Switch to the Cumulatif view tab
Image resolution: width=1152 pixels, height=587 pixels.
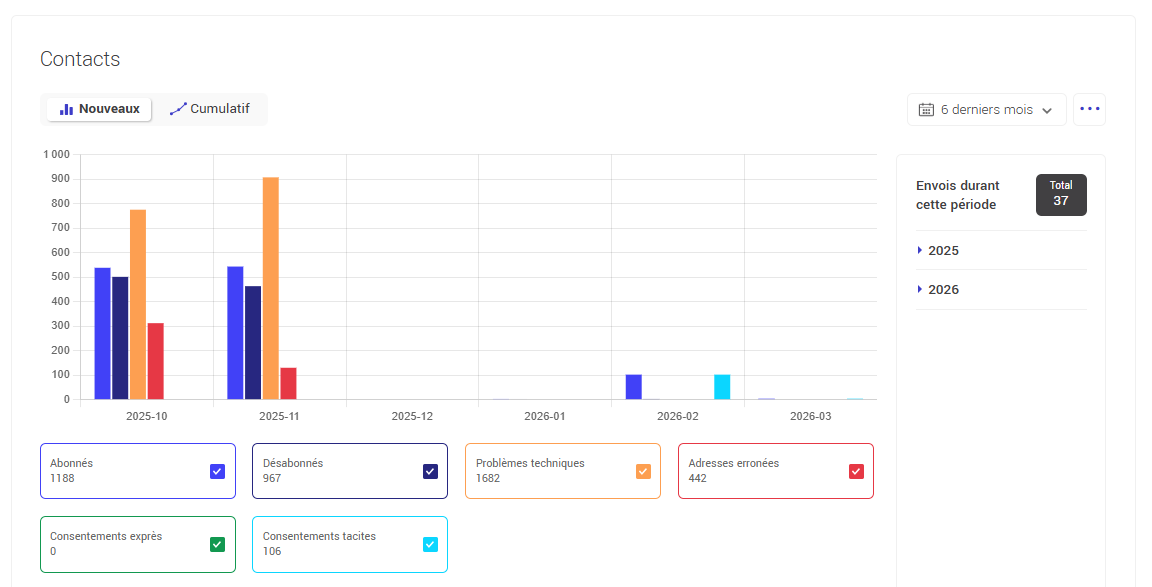[x=210, y=109]
